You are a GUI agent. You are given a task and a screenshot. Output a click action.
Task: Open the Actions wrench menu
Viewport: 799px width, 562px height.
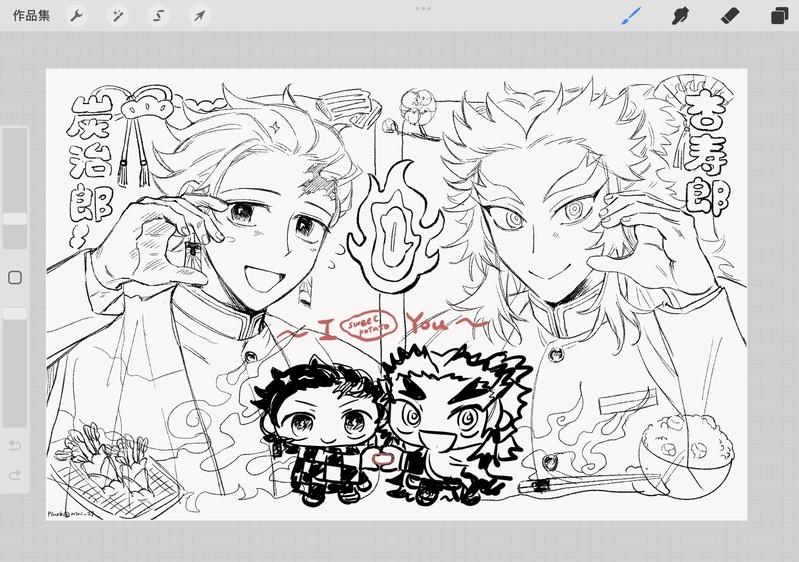point(76,16)
